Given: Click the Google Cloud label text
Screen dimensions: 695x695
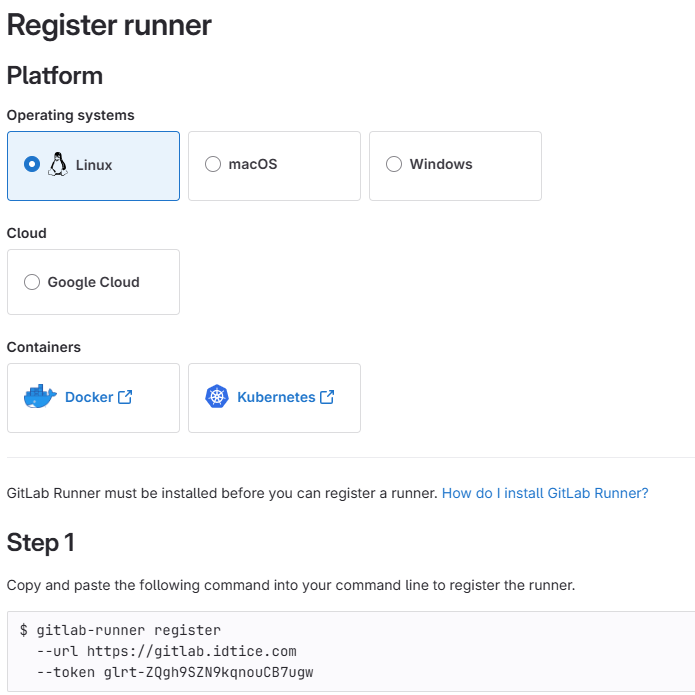Looking at the screenshot, I should click(93, 283).
